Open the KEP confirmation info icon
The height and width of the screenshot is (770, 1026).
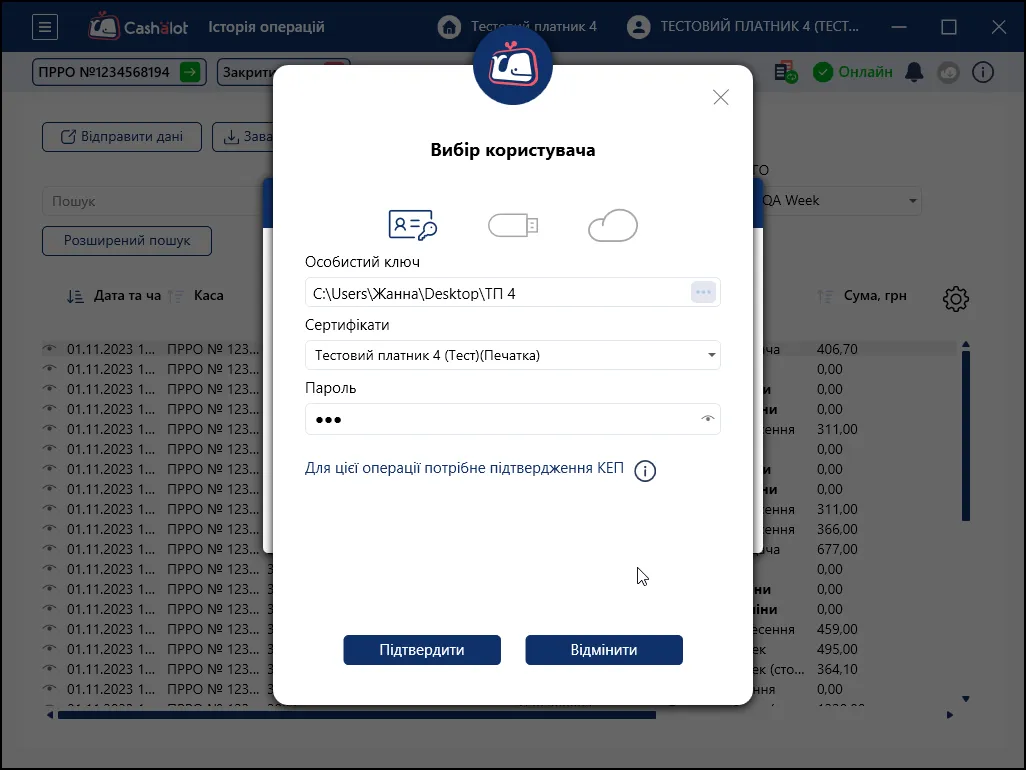click(x=645, y=470)
